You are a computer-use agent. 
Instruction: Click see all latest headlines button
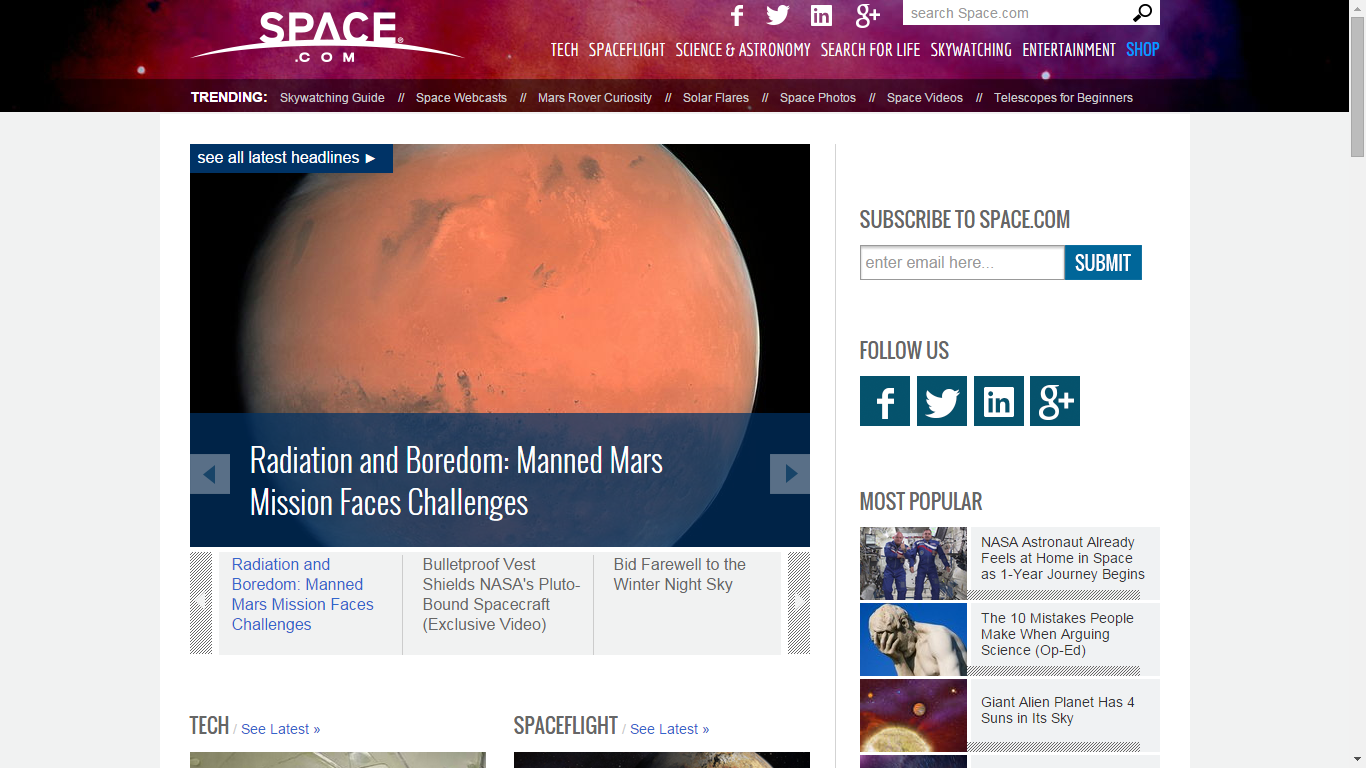291,158
